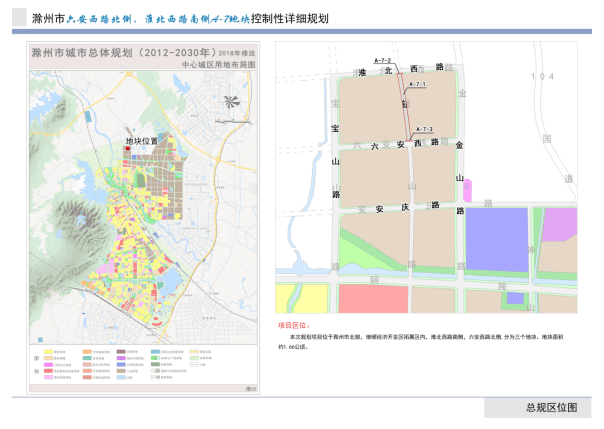
Task: Click the 104 road number label
Action: point(543,77)
